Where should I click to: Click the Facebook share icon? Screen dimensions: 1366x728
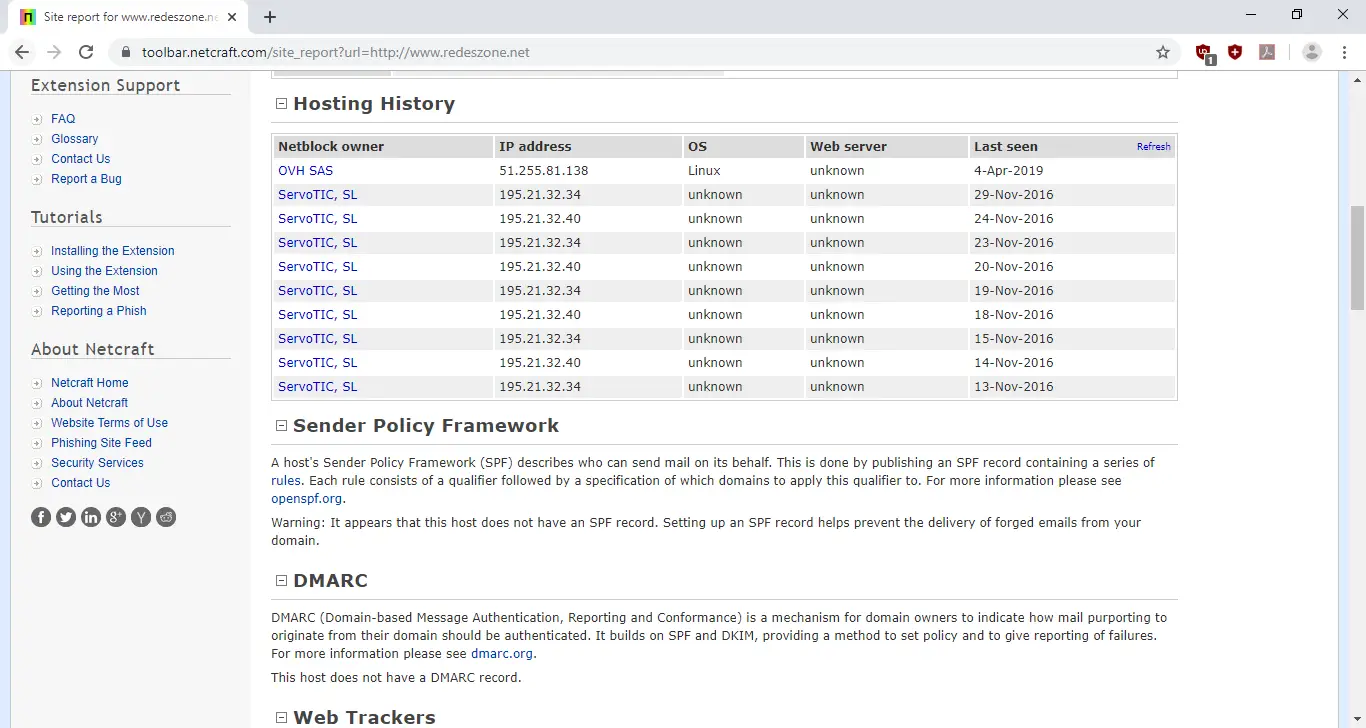pyautogui.click(x=41, y=517)
